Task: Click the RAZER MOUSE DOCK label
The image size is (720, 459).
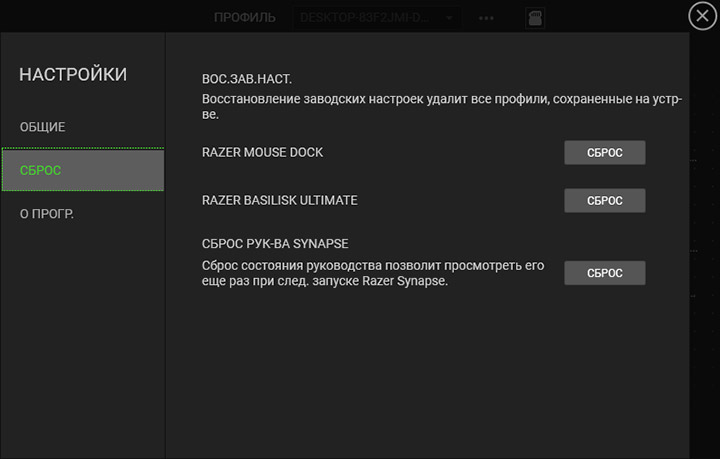Action: [262, 152]
